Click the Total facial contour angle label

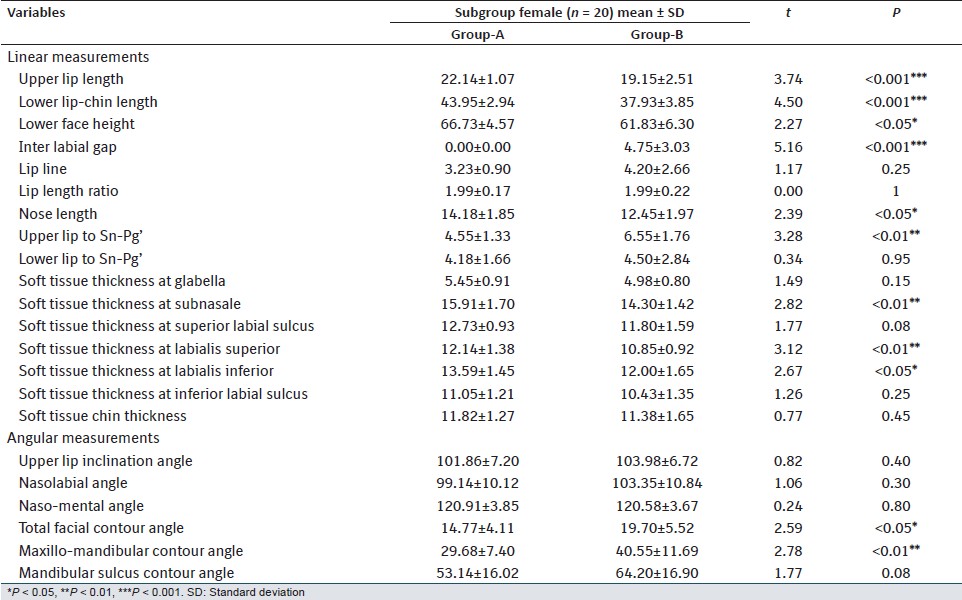(x=101, y=528)
